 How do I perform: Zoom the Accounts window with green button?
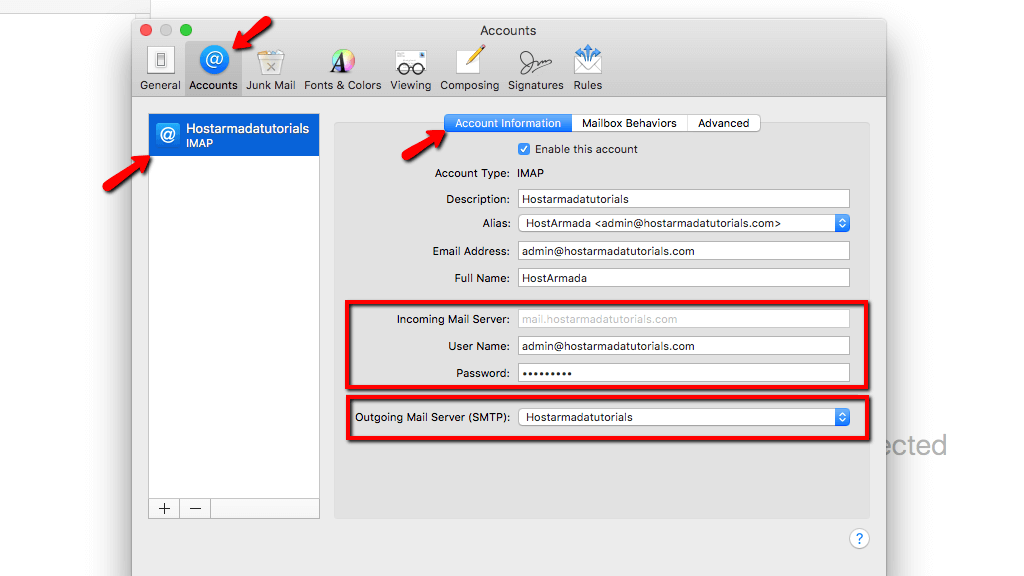point(186,30)
